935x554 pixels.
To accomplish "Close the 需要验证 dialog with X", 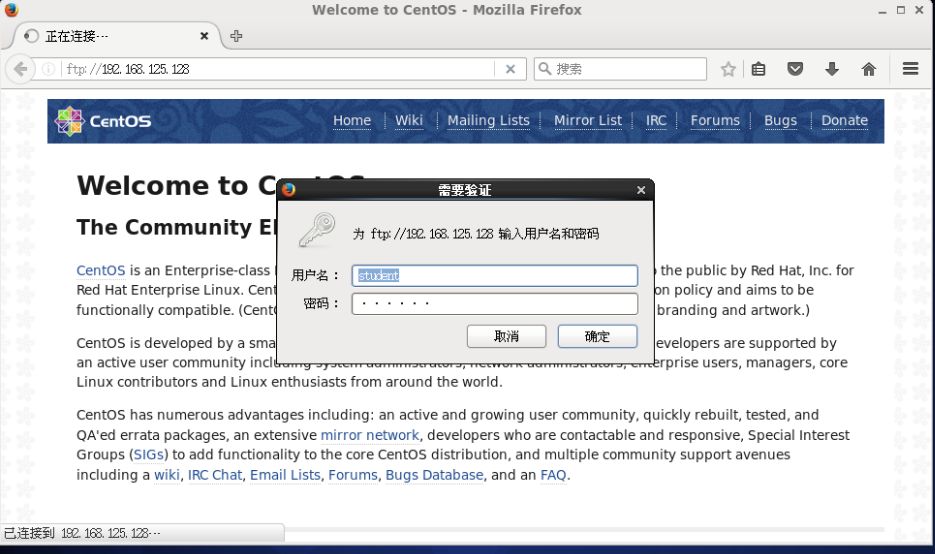I will [x=641, y=190].
